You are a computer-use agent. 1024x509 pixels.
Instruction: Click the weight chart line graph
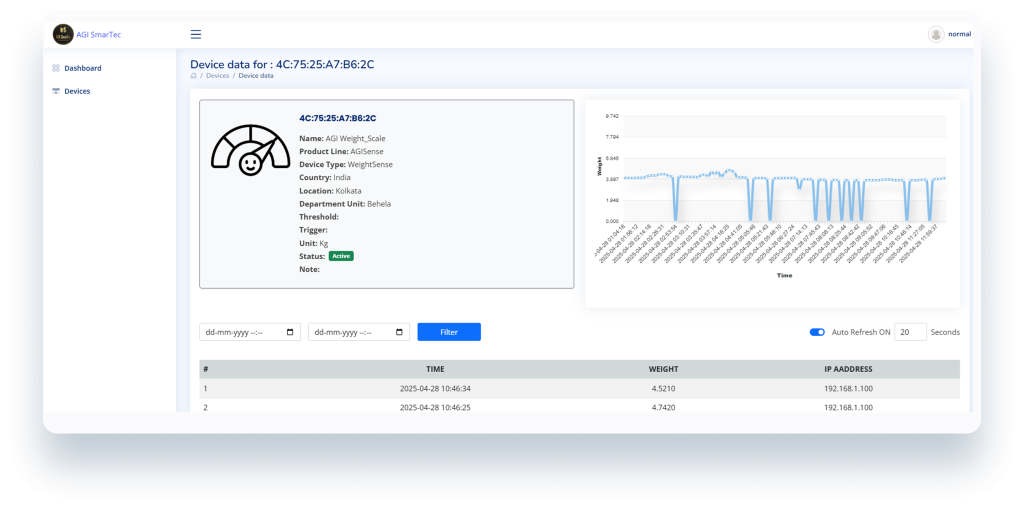pos(784,196)
